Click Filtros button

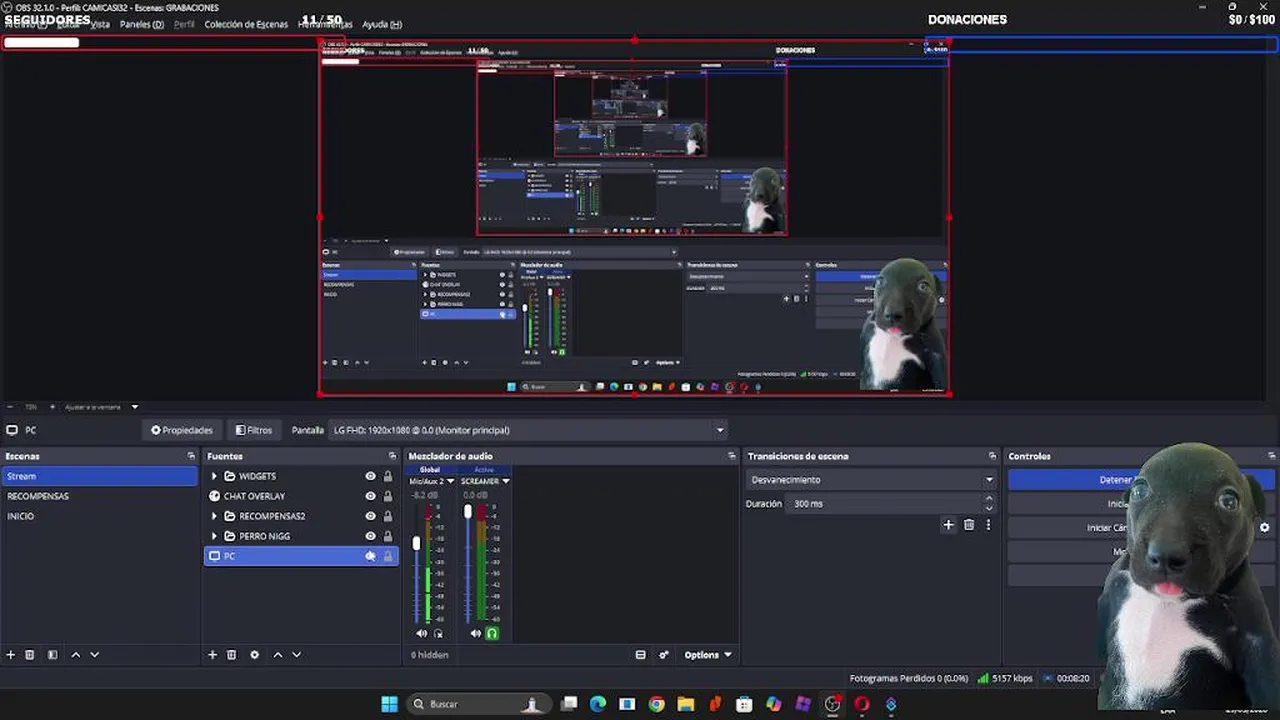(254, 430)
